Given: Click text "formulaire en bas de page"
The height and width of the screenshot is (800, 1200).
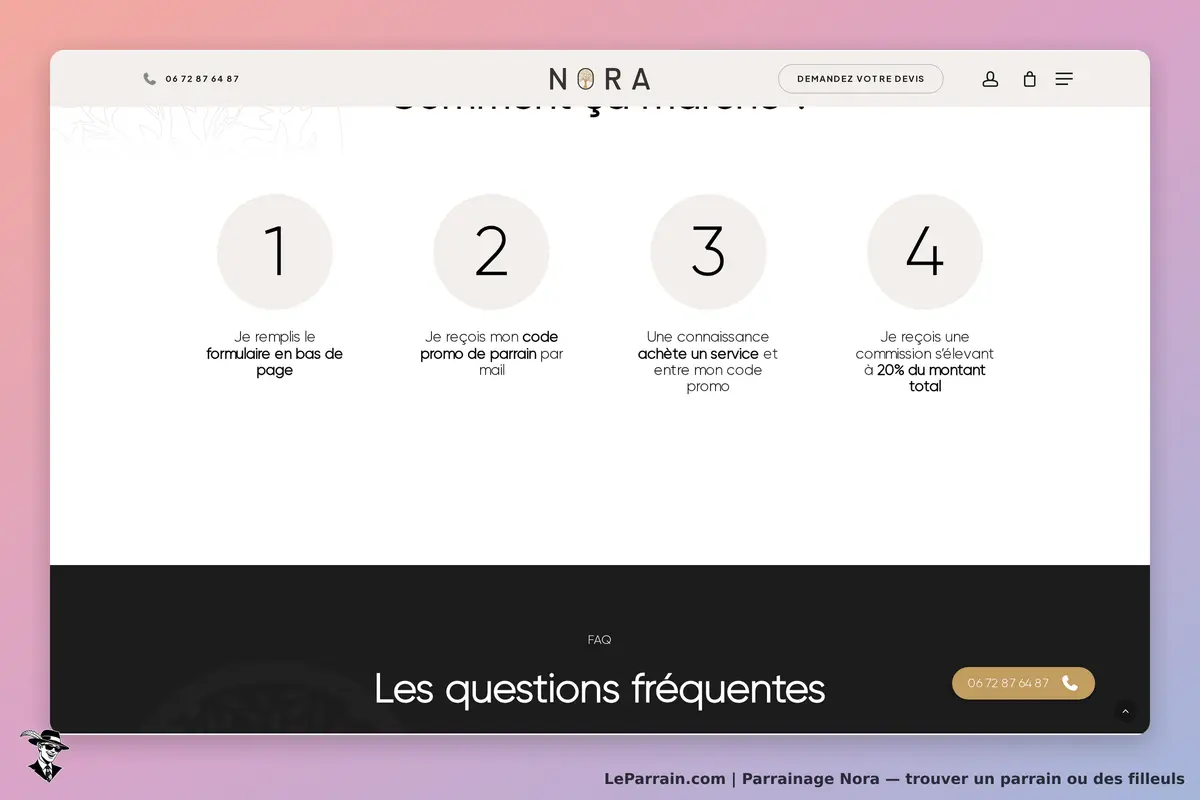Looking at the screenshot, I should [x=275, y=362].
